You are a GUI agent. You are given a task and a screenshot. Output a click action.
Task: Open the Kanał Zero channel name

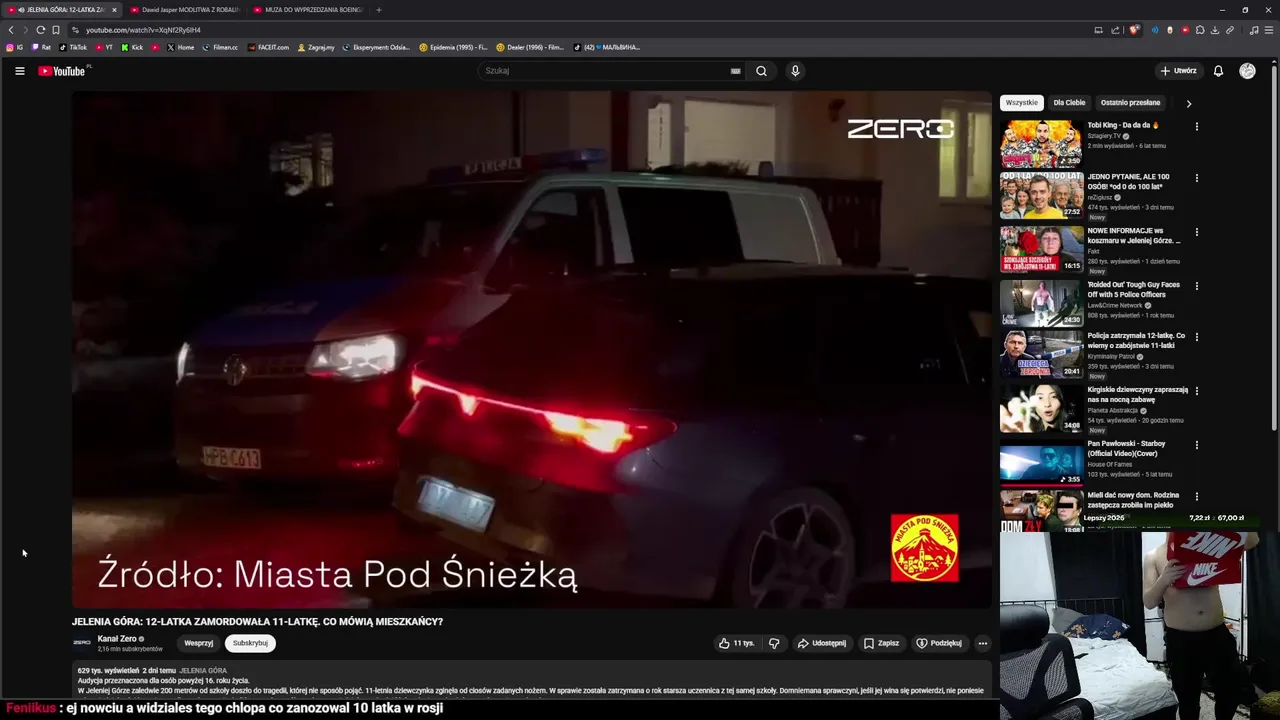pos(117,639)
